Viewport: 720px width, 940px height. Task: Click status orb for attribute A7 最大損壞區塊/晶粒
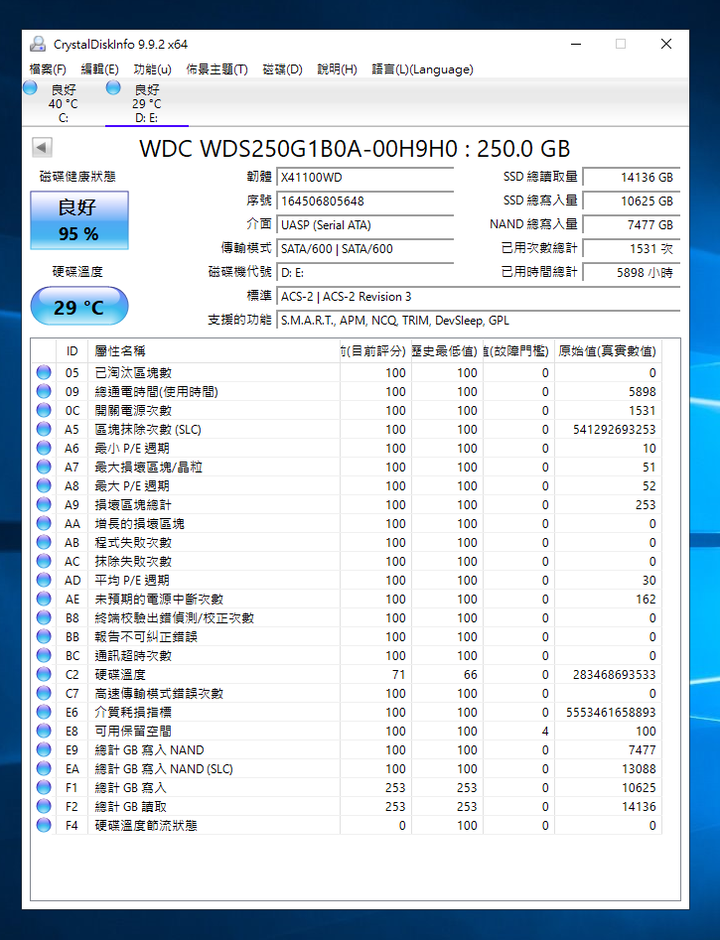coord(44,467)
